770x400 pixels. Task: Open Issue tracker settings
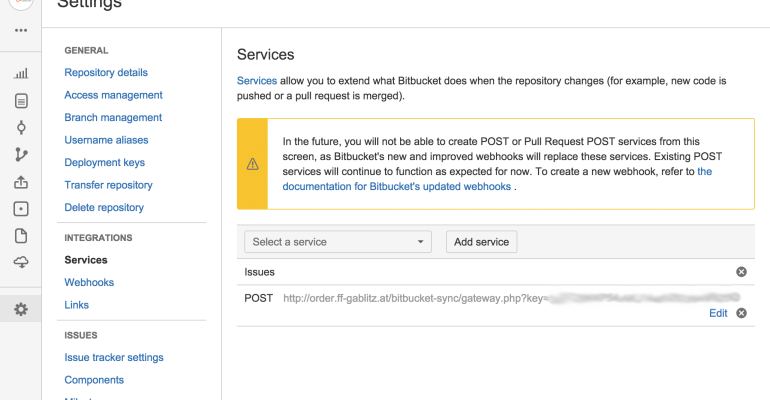[x=114, y=358]
